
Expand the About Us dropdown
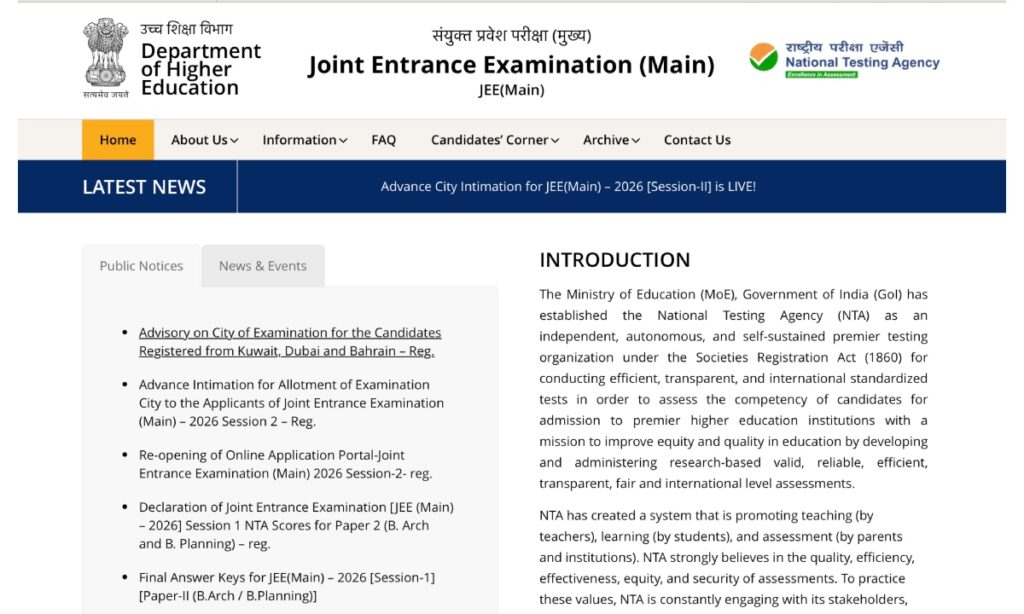pyautogui.click(x=202, y=140)
